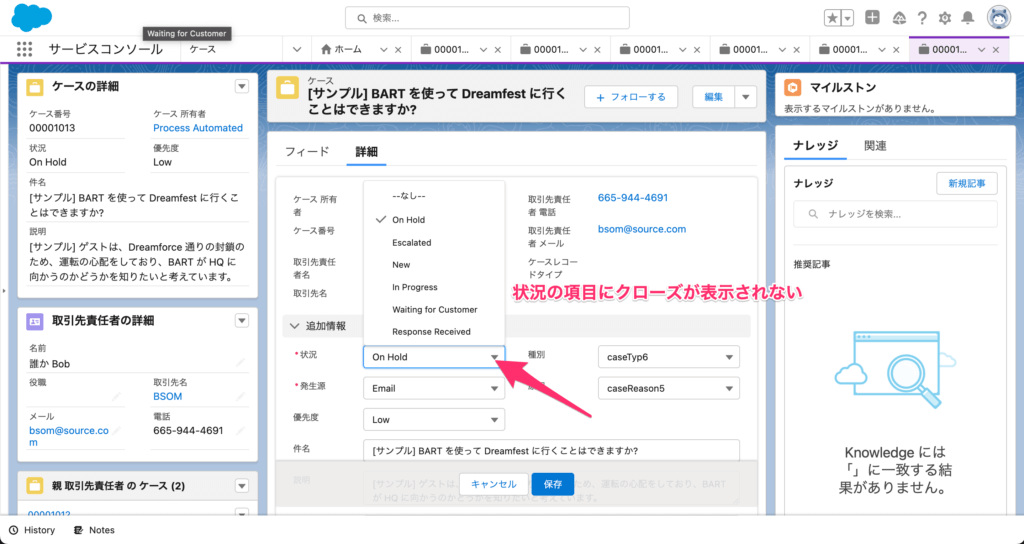Open the 発生源 Email dropdown

coord(434,388)
